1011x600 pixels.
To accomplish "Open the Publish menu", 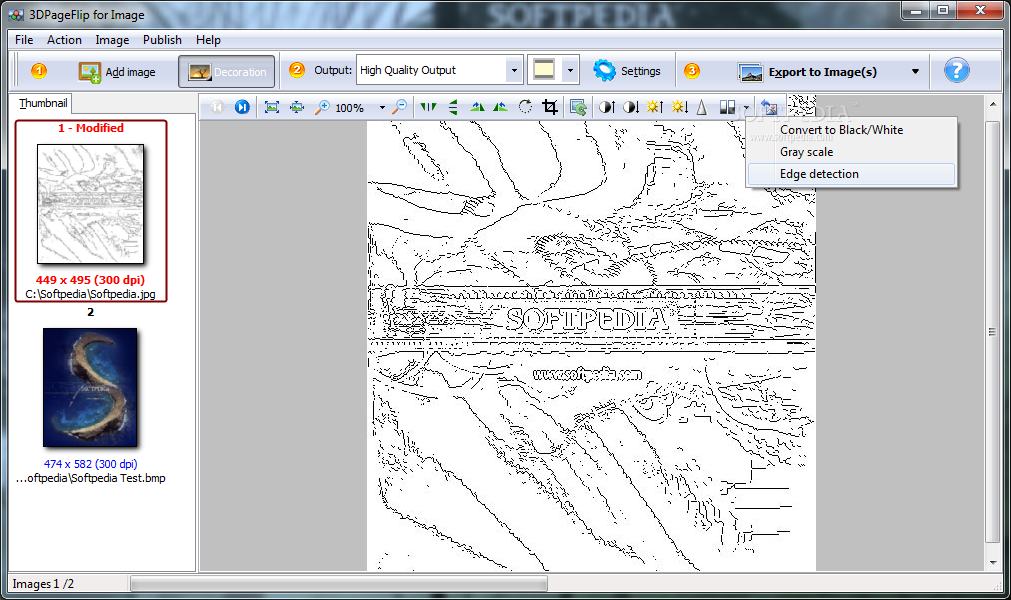I will pyautogui.click(x=162, y=40).
